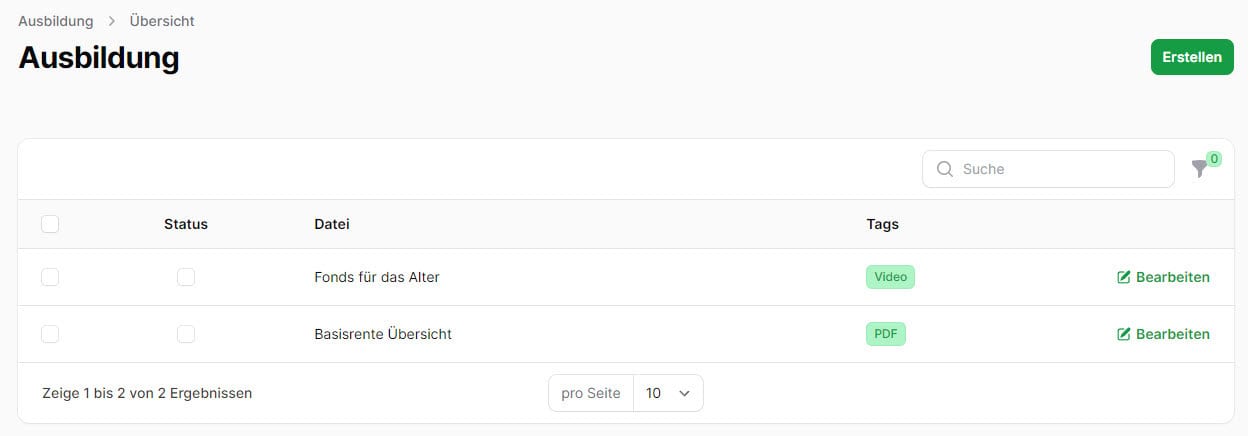
Task: Toggle status checkbox for Basisrente Übersicht
Action: coord(186,334)
